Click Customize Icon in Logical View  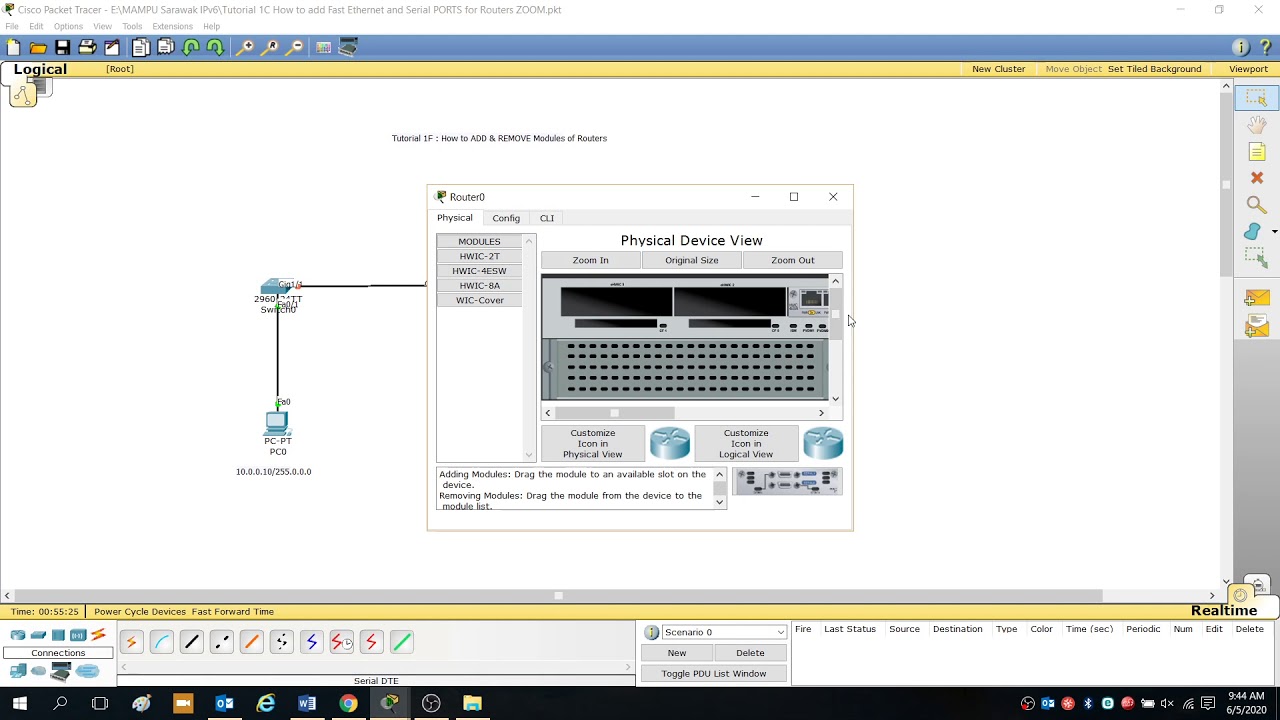[x=746, y=443]
